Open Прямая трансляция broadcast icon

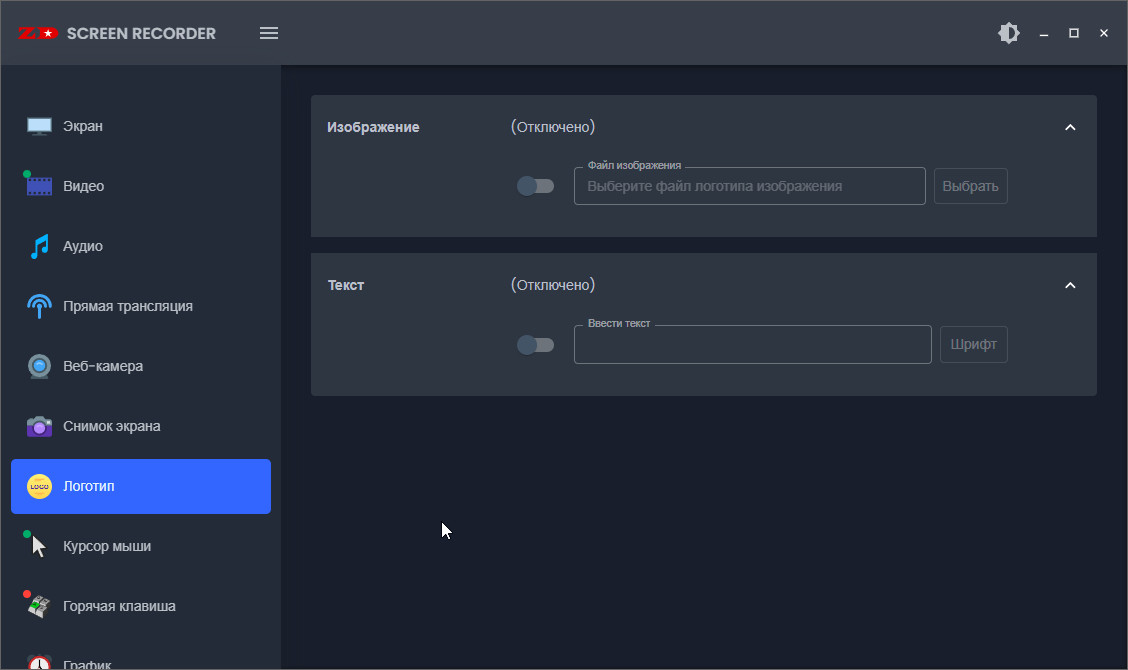click(x=39, y=306)
